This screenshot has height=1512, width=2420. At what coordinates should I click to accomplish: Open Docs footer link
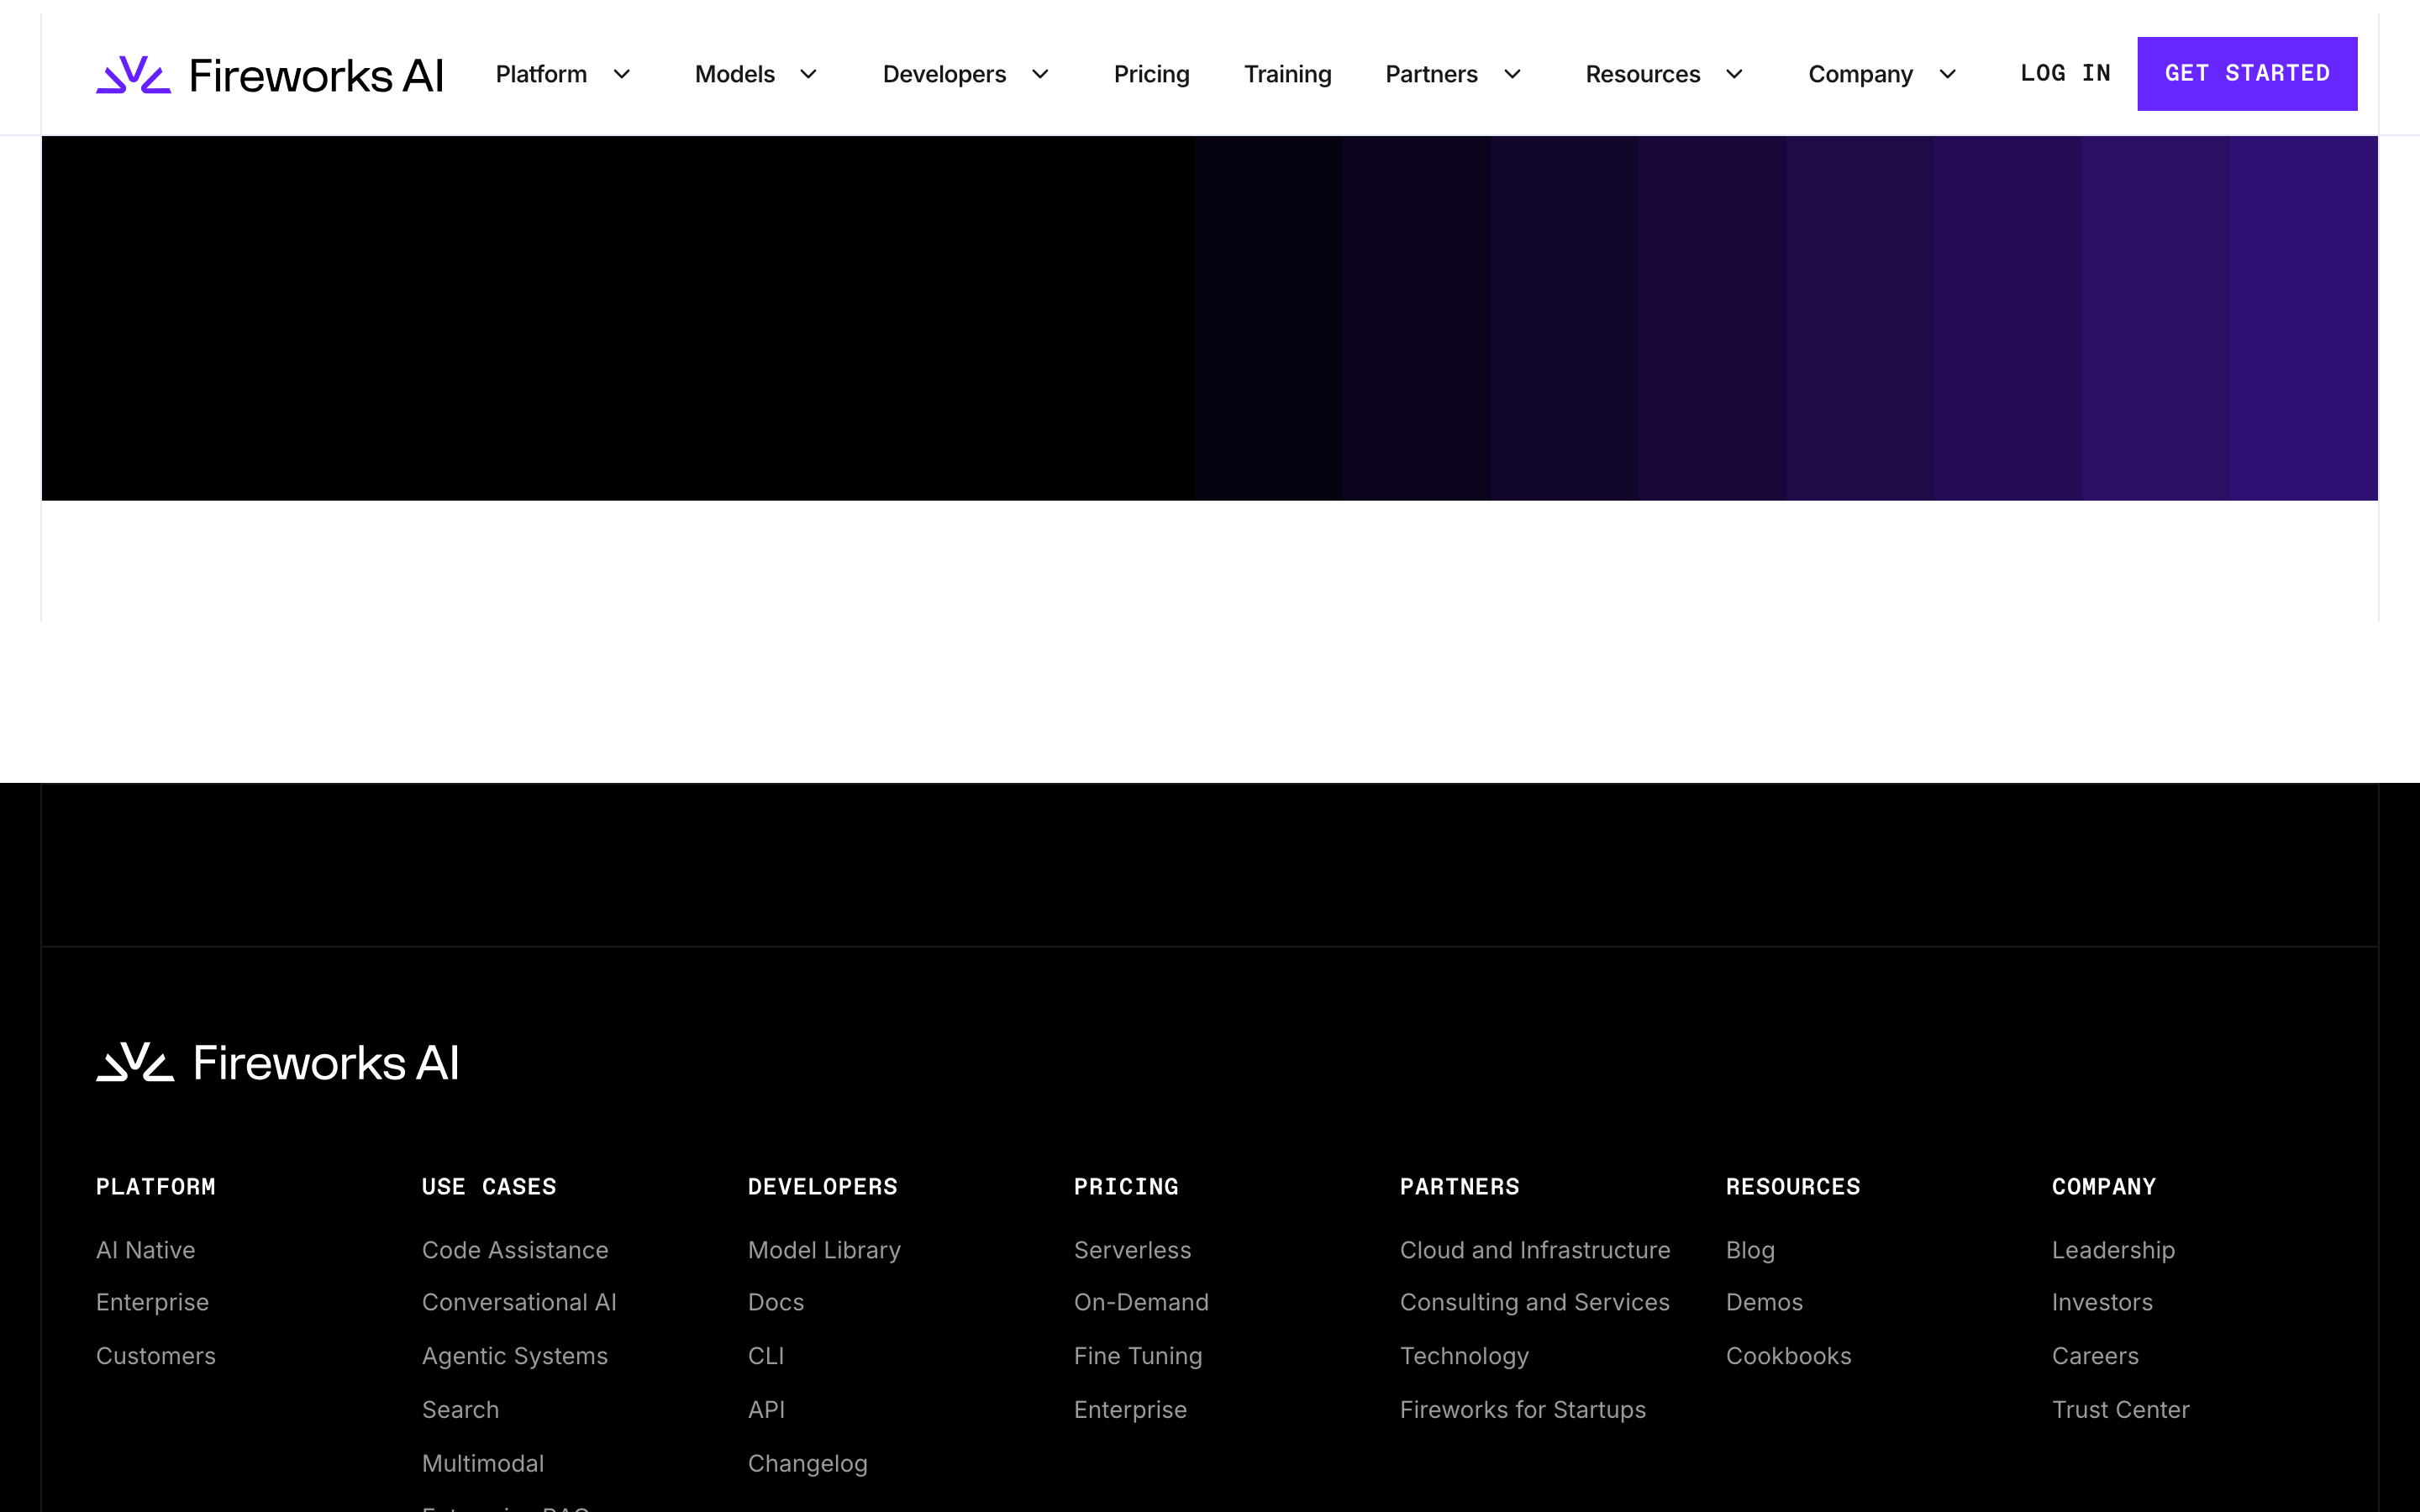[776, 1302]
